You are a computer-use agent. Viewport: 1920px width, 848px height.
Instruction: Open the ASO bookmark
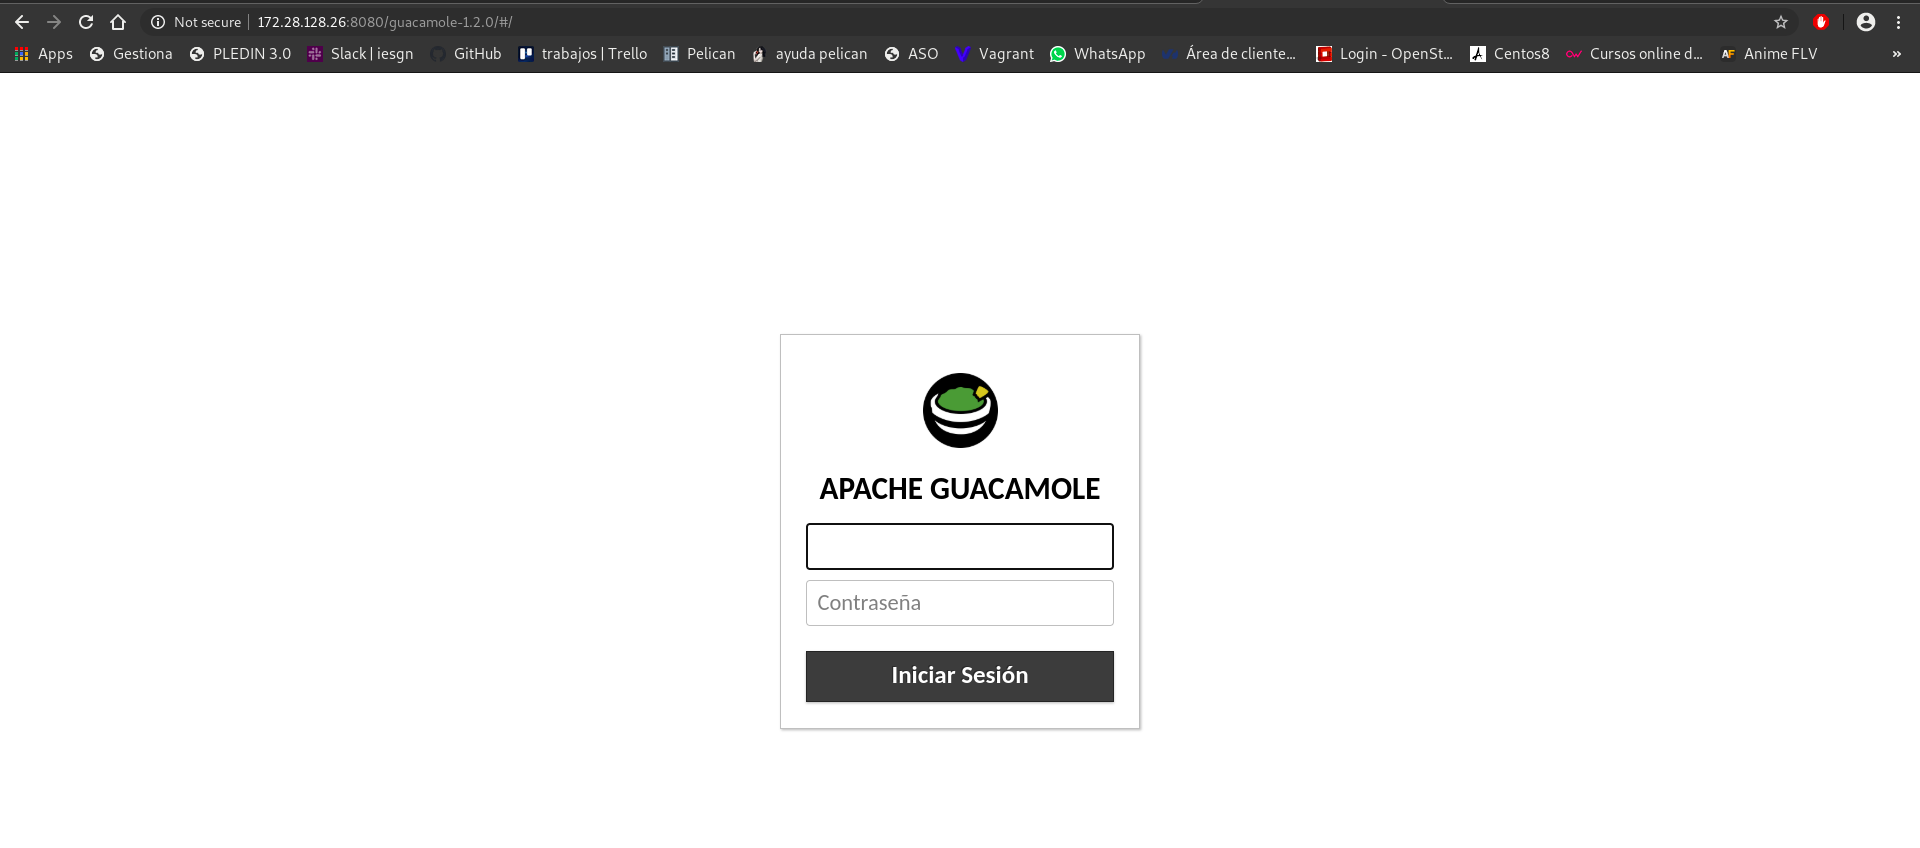point(911,54)
